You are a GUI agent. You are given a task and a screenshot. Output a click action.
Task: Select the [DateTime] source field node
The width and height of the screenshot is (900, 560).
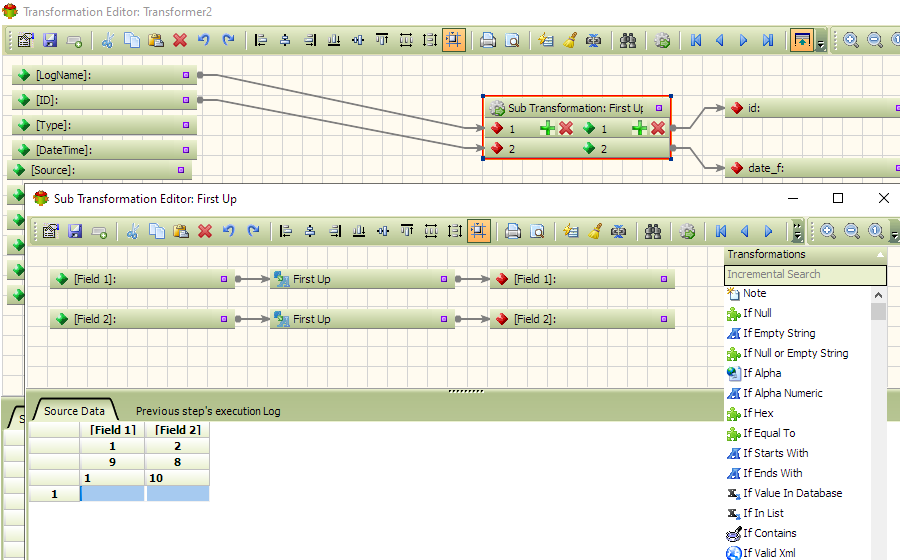104,150
